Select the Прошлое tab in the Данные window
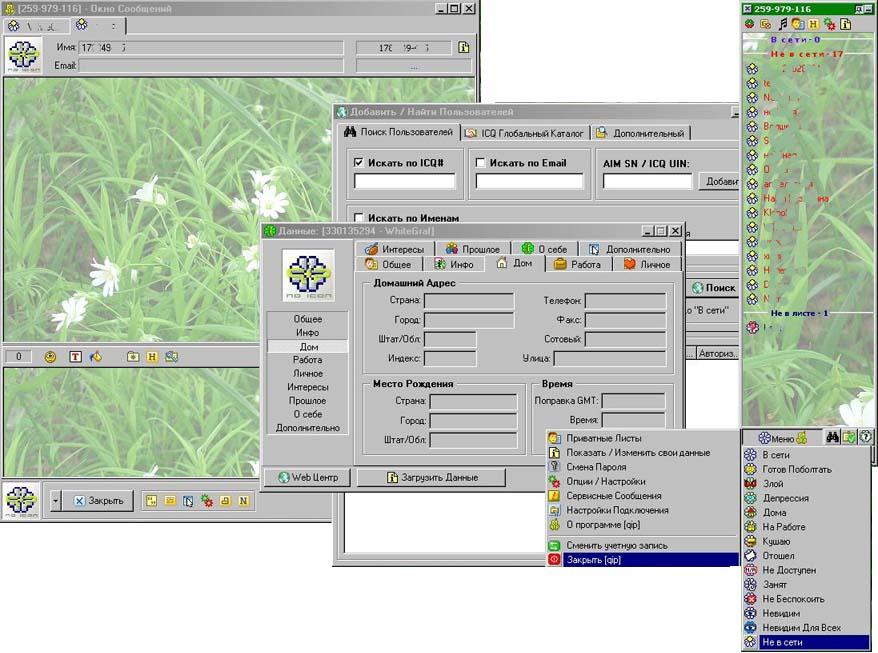The width and height of the screenshot is (878, 653). [x=473, y=249]
